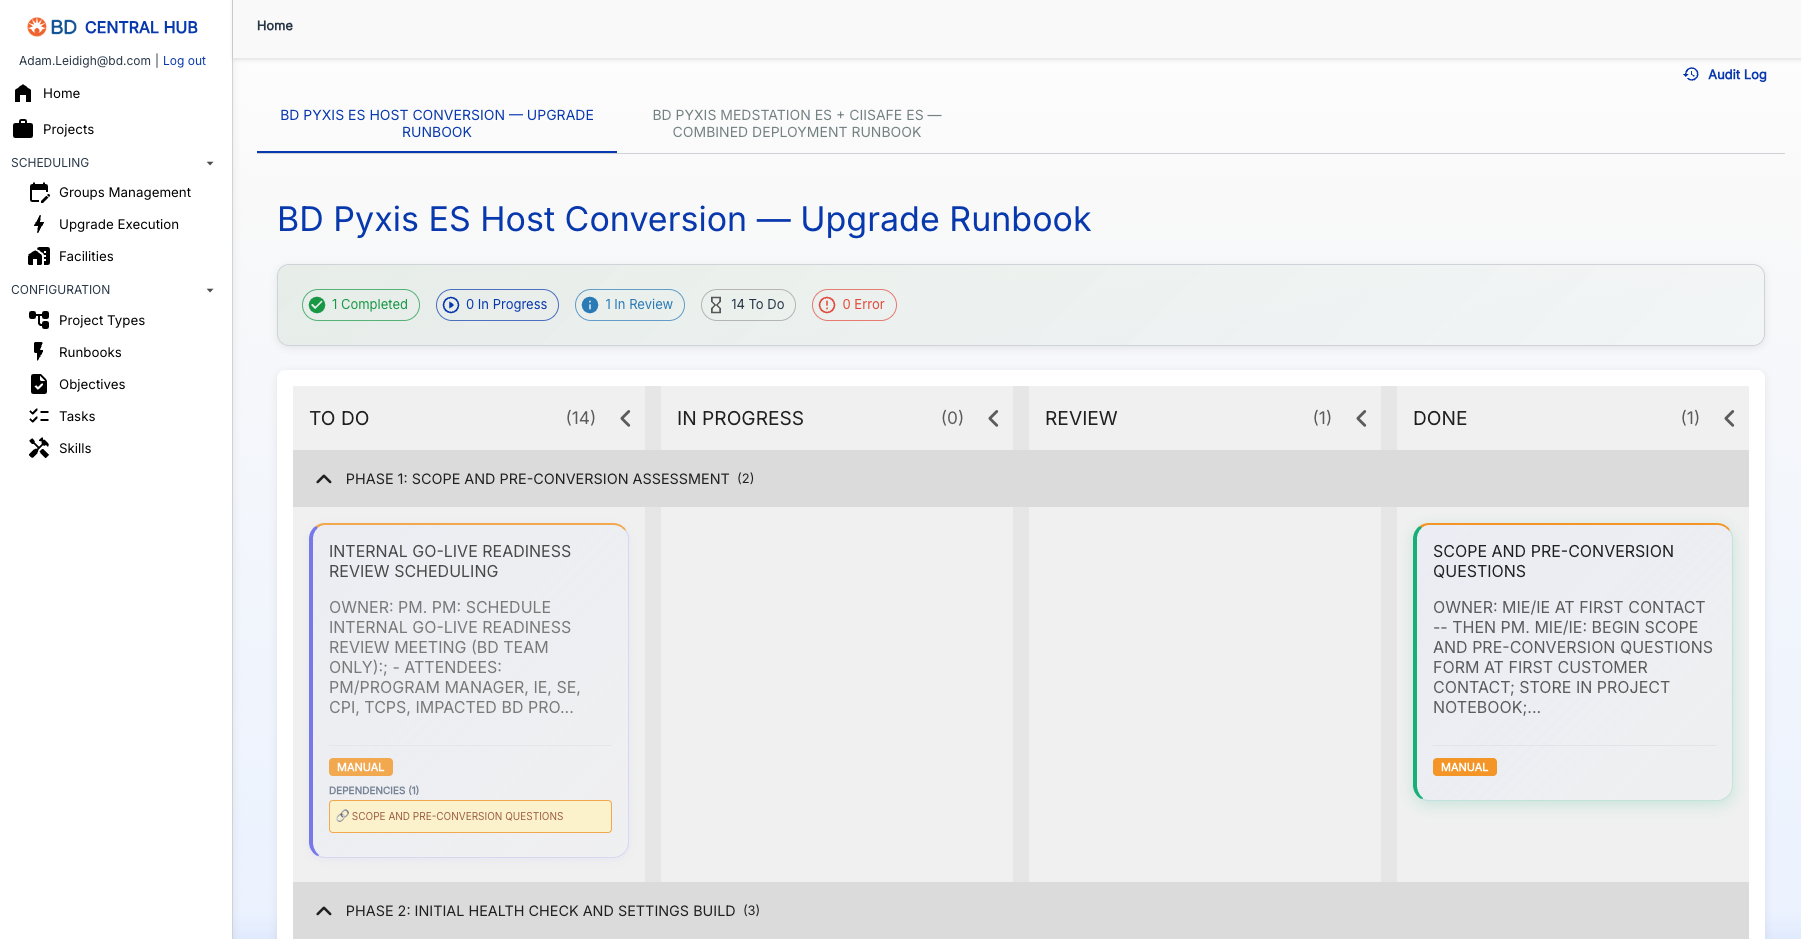Click the Groups Management calendar icon
Viewport: 1801px width, 939px height.
click(39, 192)
